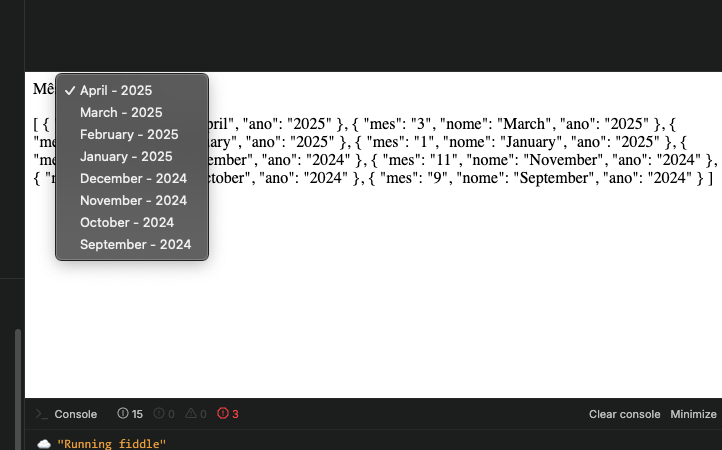The height and width of the screenshot is (450, 722).
Task: Choose "March - 2025" from the month list
Action: (x=121, y=112)
